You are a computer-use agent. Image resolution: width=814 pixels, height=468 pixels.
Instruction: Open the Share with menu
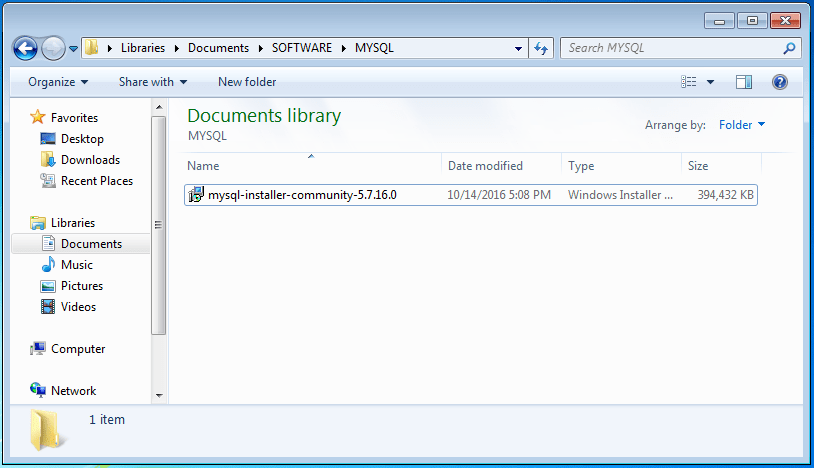pos(153,82)
